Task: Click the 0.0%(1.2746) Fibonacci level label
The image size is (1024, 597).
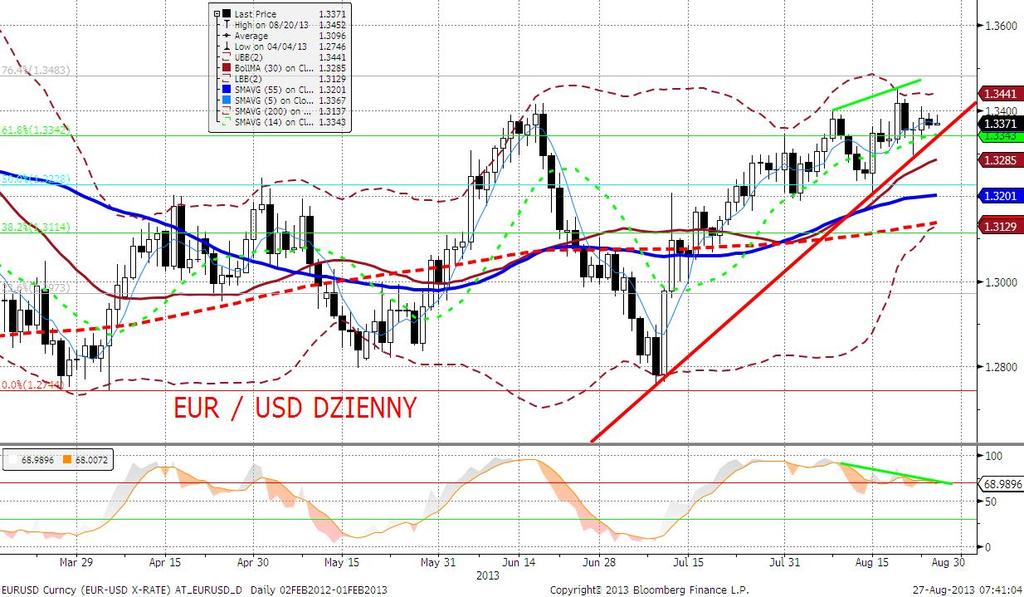Action: (x=33, y=385)
